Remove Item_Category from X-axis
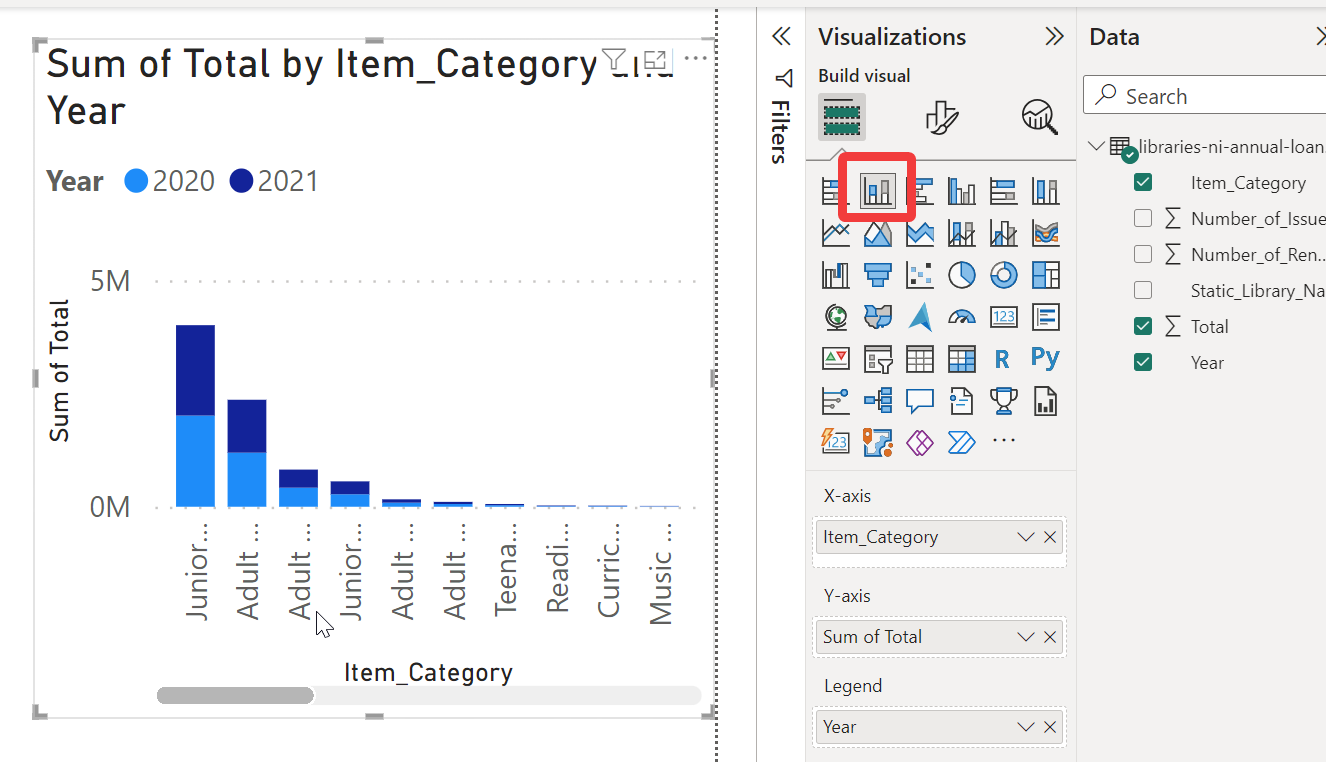1326x762 pixels. tap(1050, 537)
